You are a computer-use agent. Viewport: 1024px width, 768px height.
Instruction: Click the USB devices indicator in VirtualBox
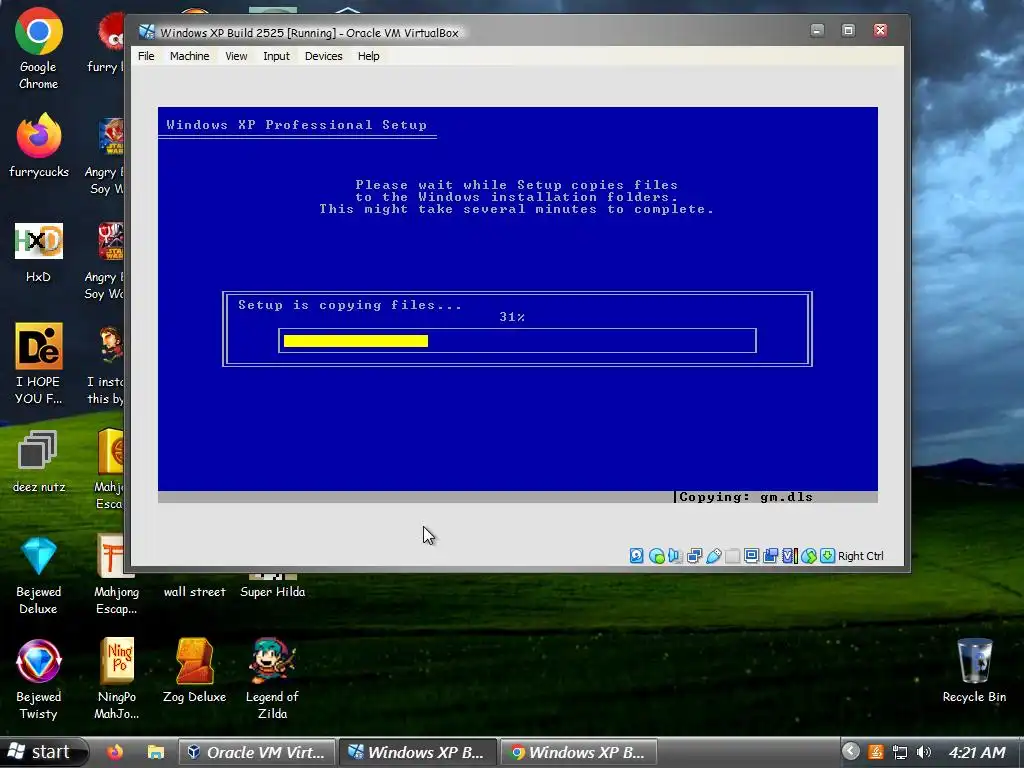pyautogui.click(x=714, y=556)
